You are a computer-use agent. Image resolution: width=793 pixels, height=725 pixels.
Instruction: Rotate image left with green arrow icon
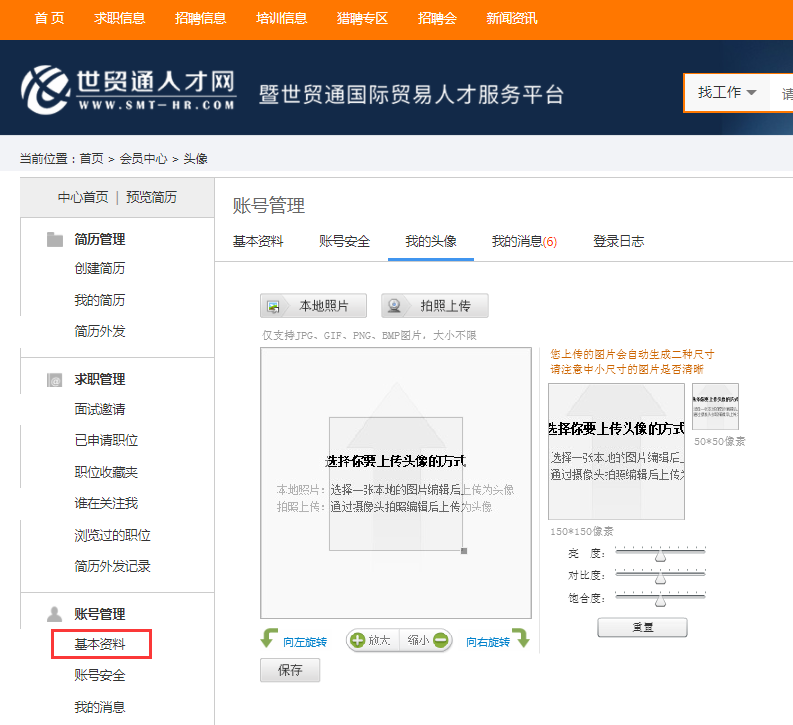coord(269,641)
